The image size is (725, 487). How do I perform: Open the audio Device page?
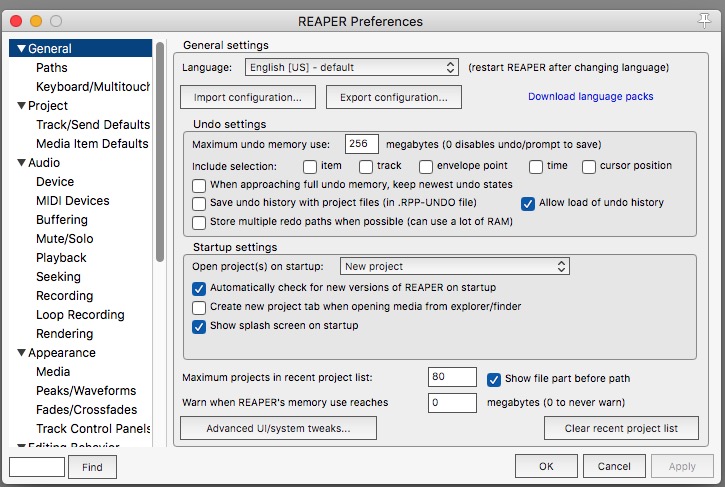tap(55, 181)
